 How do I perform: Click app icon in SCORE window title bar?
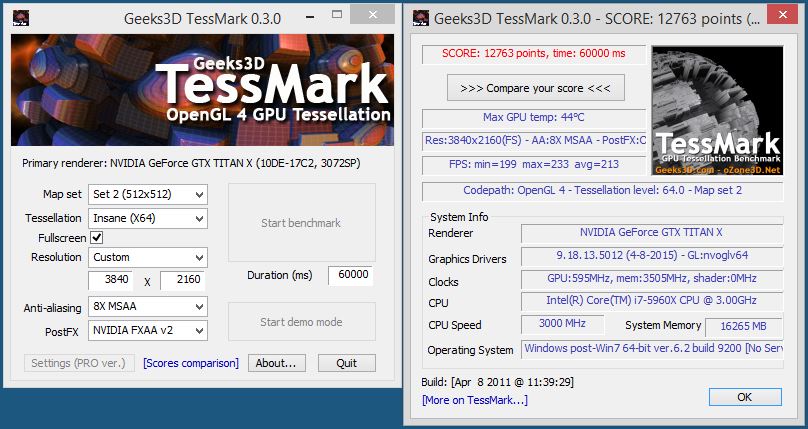(421, 18)
